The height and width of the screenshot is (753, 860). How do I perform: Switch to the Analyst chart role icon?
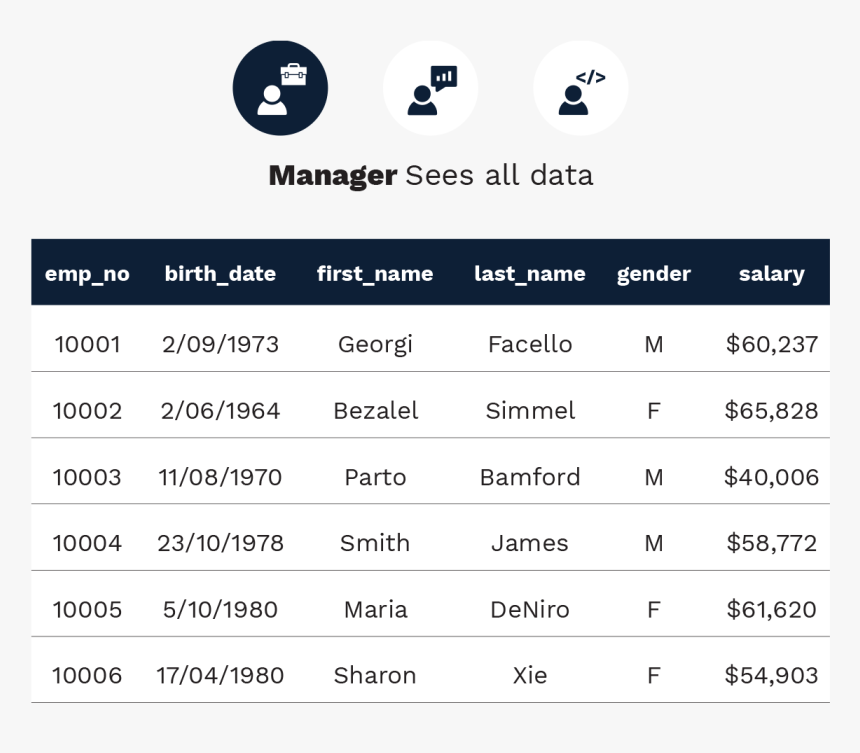[431, 88]
